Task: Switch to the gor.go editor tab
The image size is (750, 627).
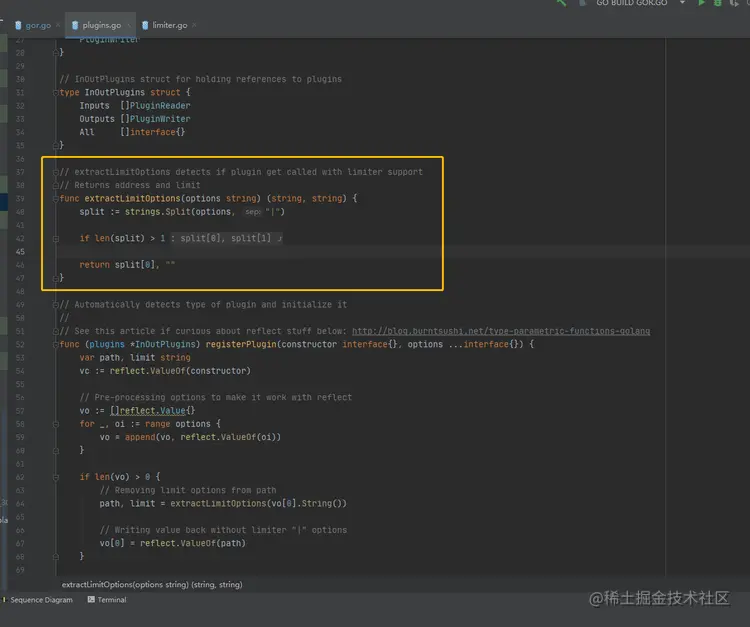Action: [38, 25]
